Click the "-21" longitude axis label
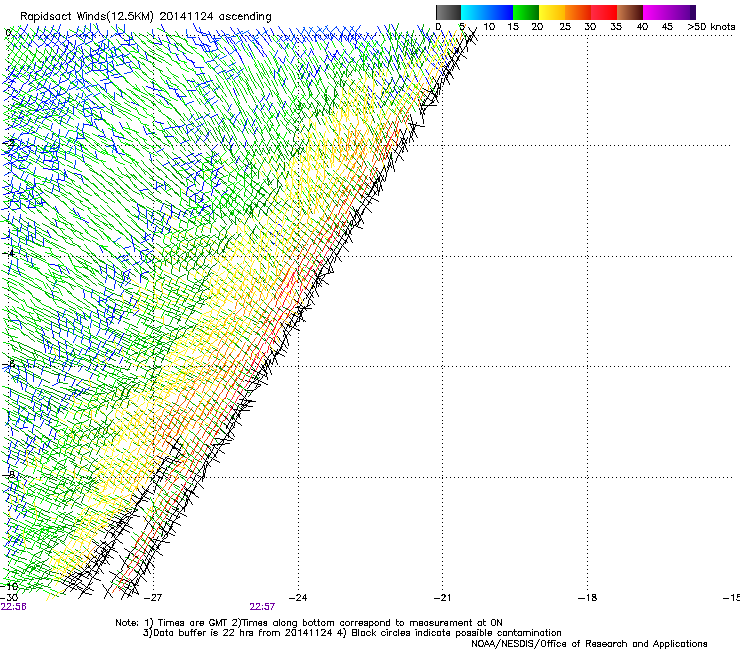 pyautogui.click(x=442, y=598)
